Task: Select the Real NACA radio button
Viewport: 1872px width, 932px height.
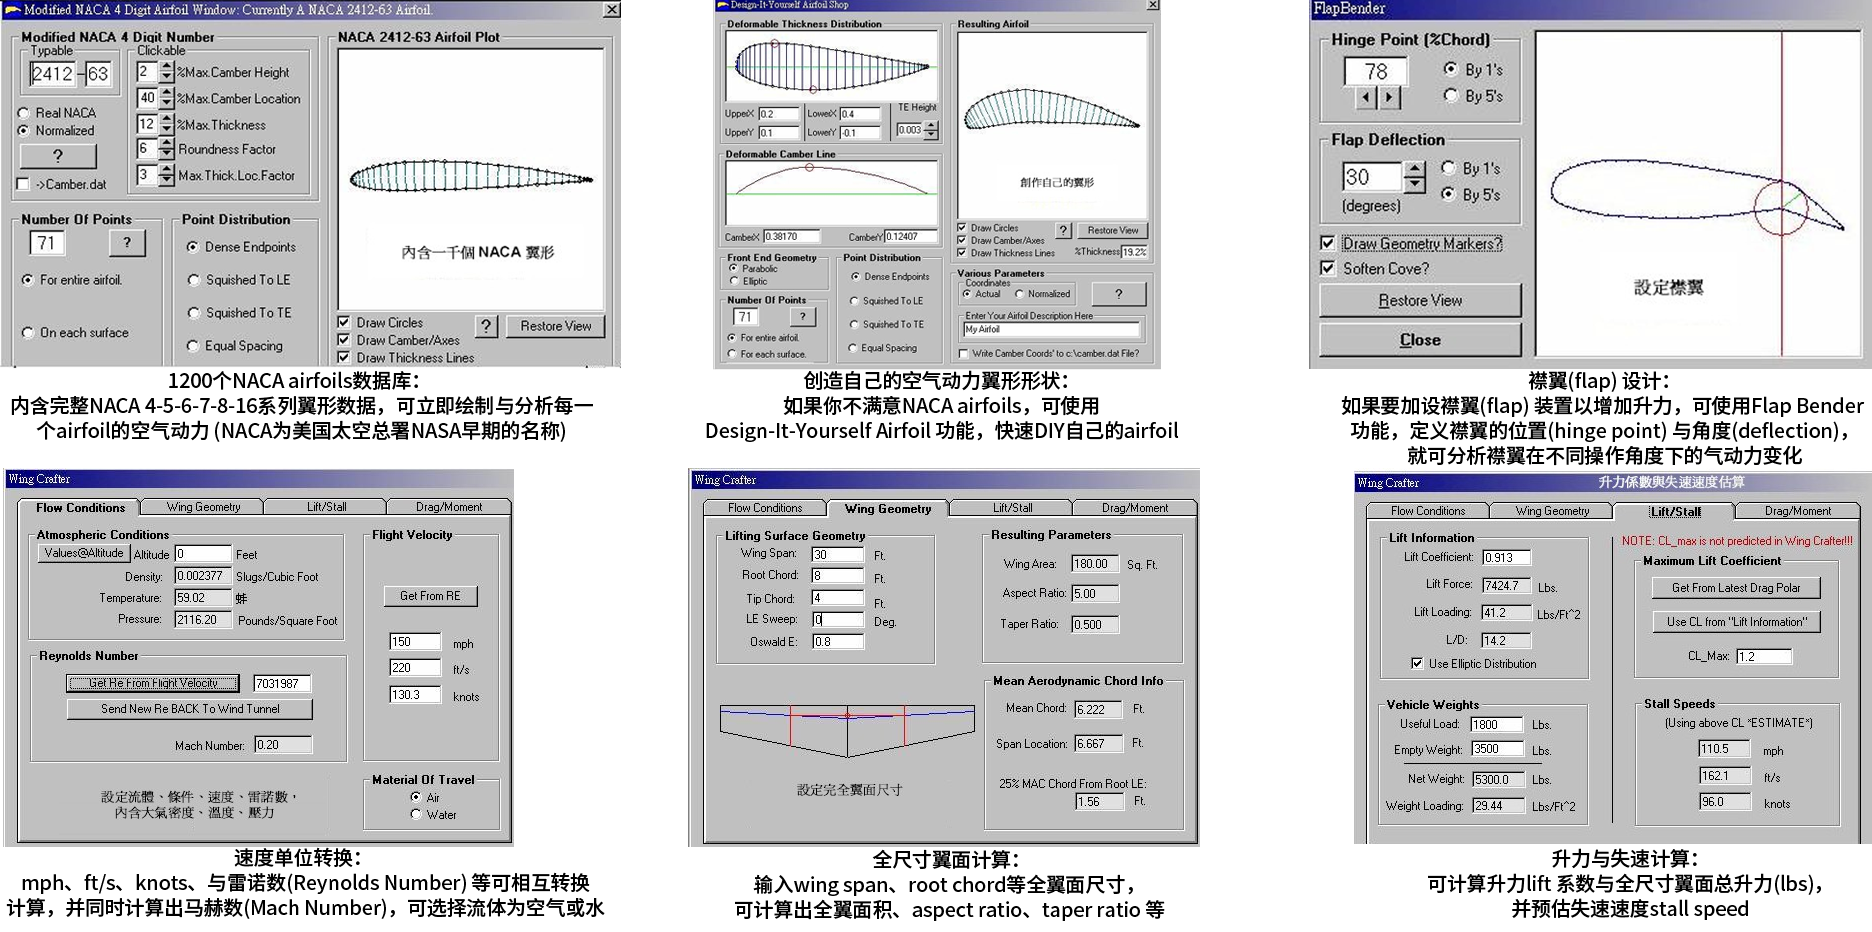Action: pyautogui.click(x=24, y=113)
